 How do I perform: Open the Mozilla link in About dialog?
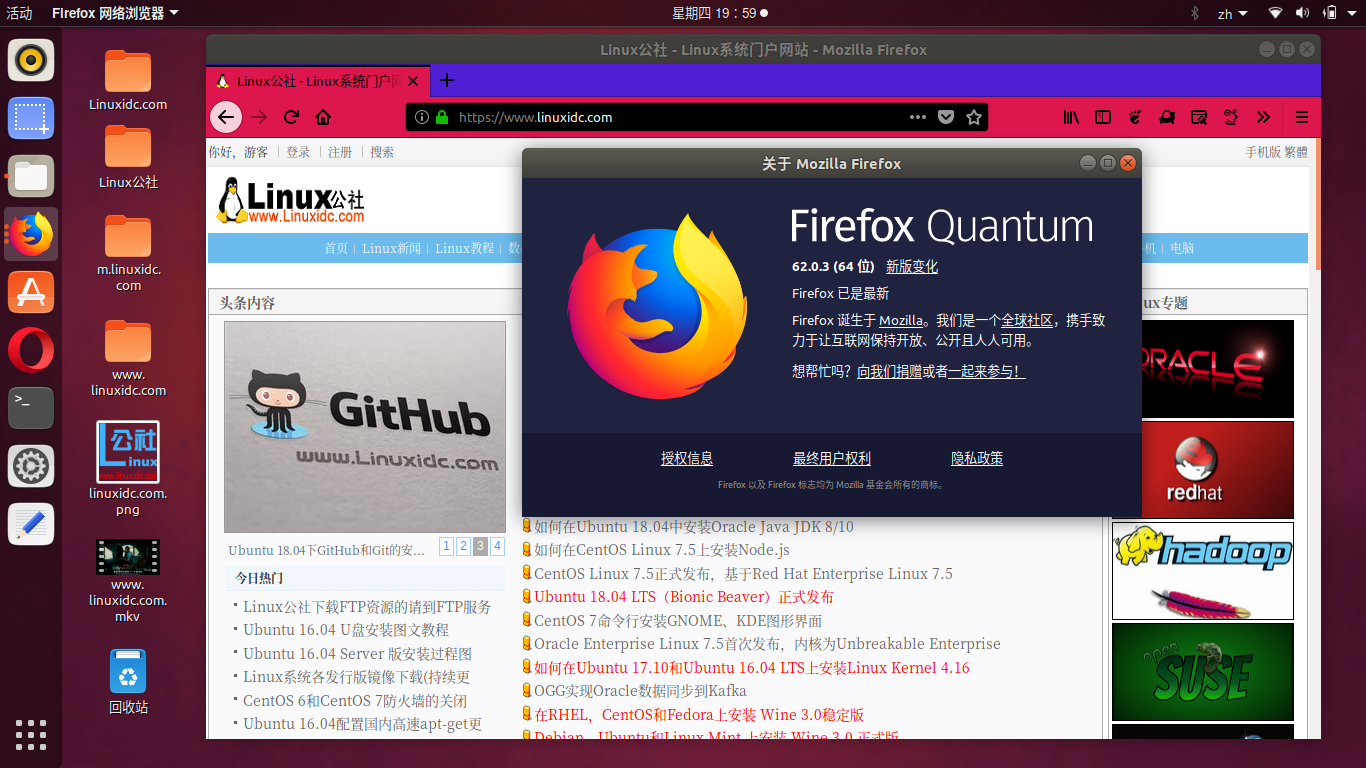coord(901,321)
